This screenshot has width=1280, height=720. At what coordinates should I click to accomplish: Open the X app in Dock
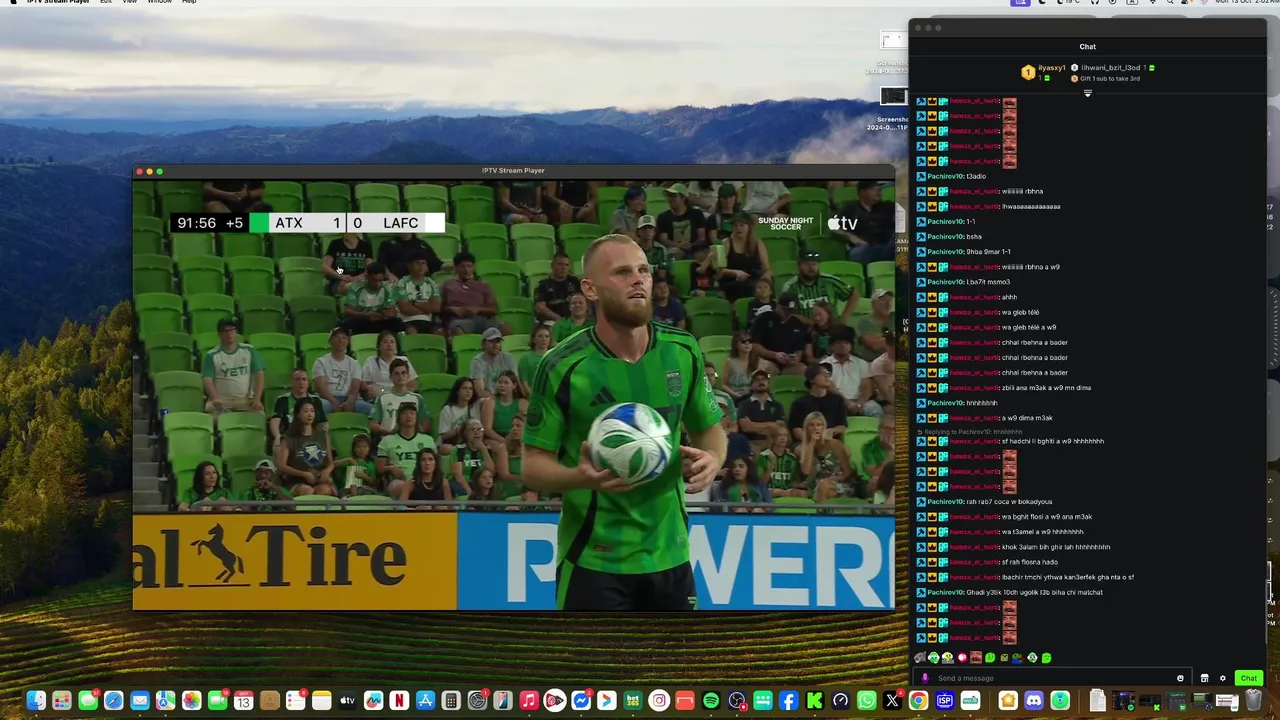[892, 701]
